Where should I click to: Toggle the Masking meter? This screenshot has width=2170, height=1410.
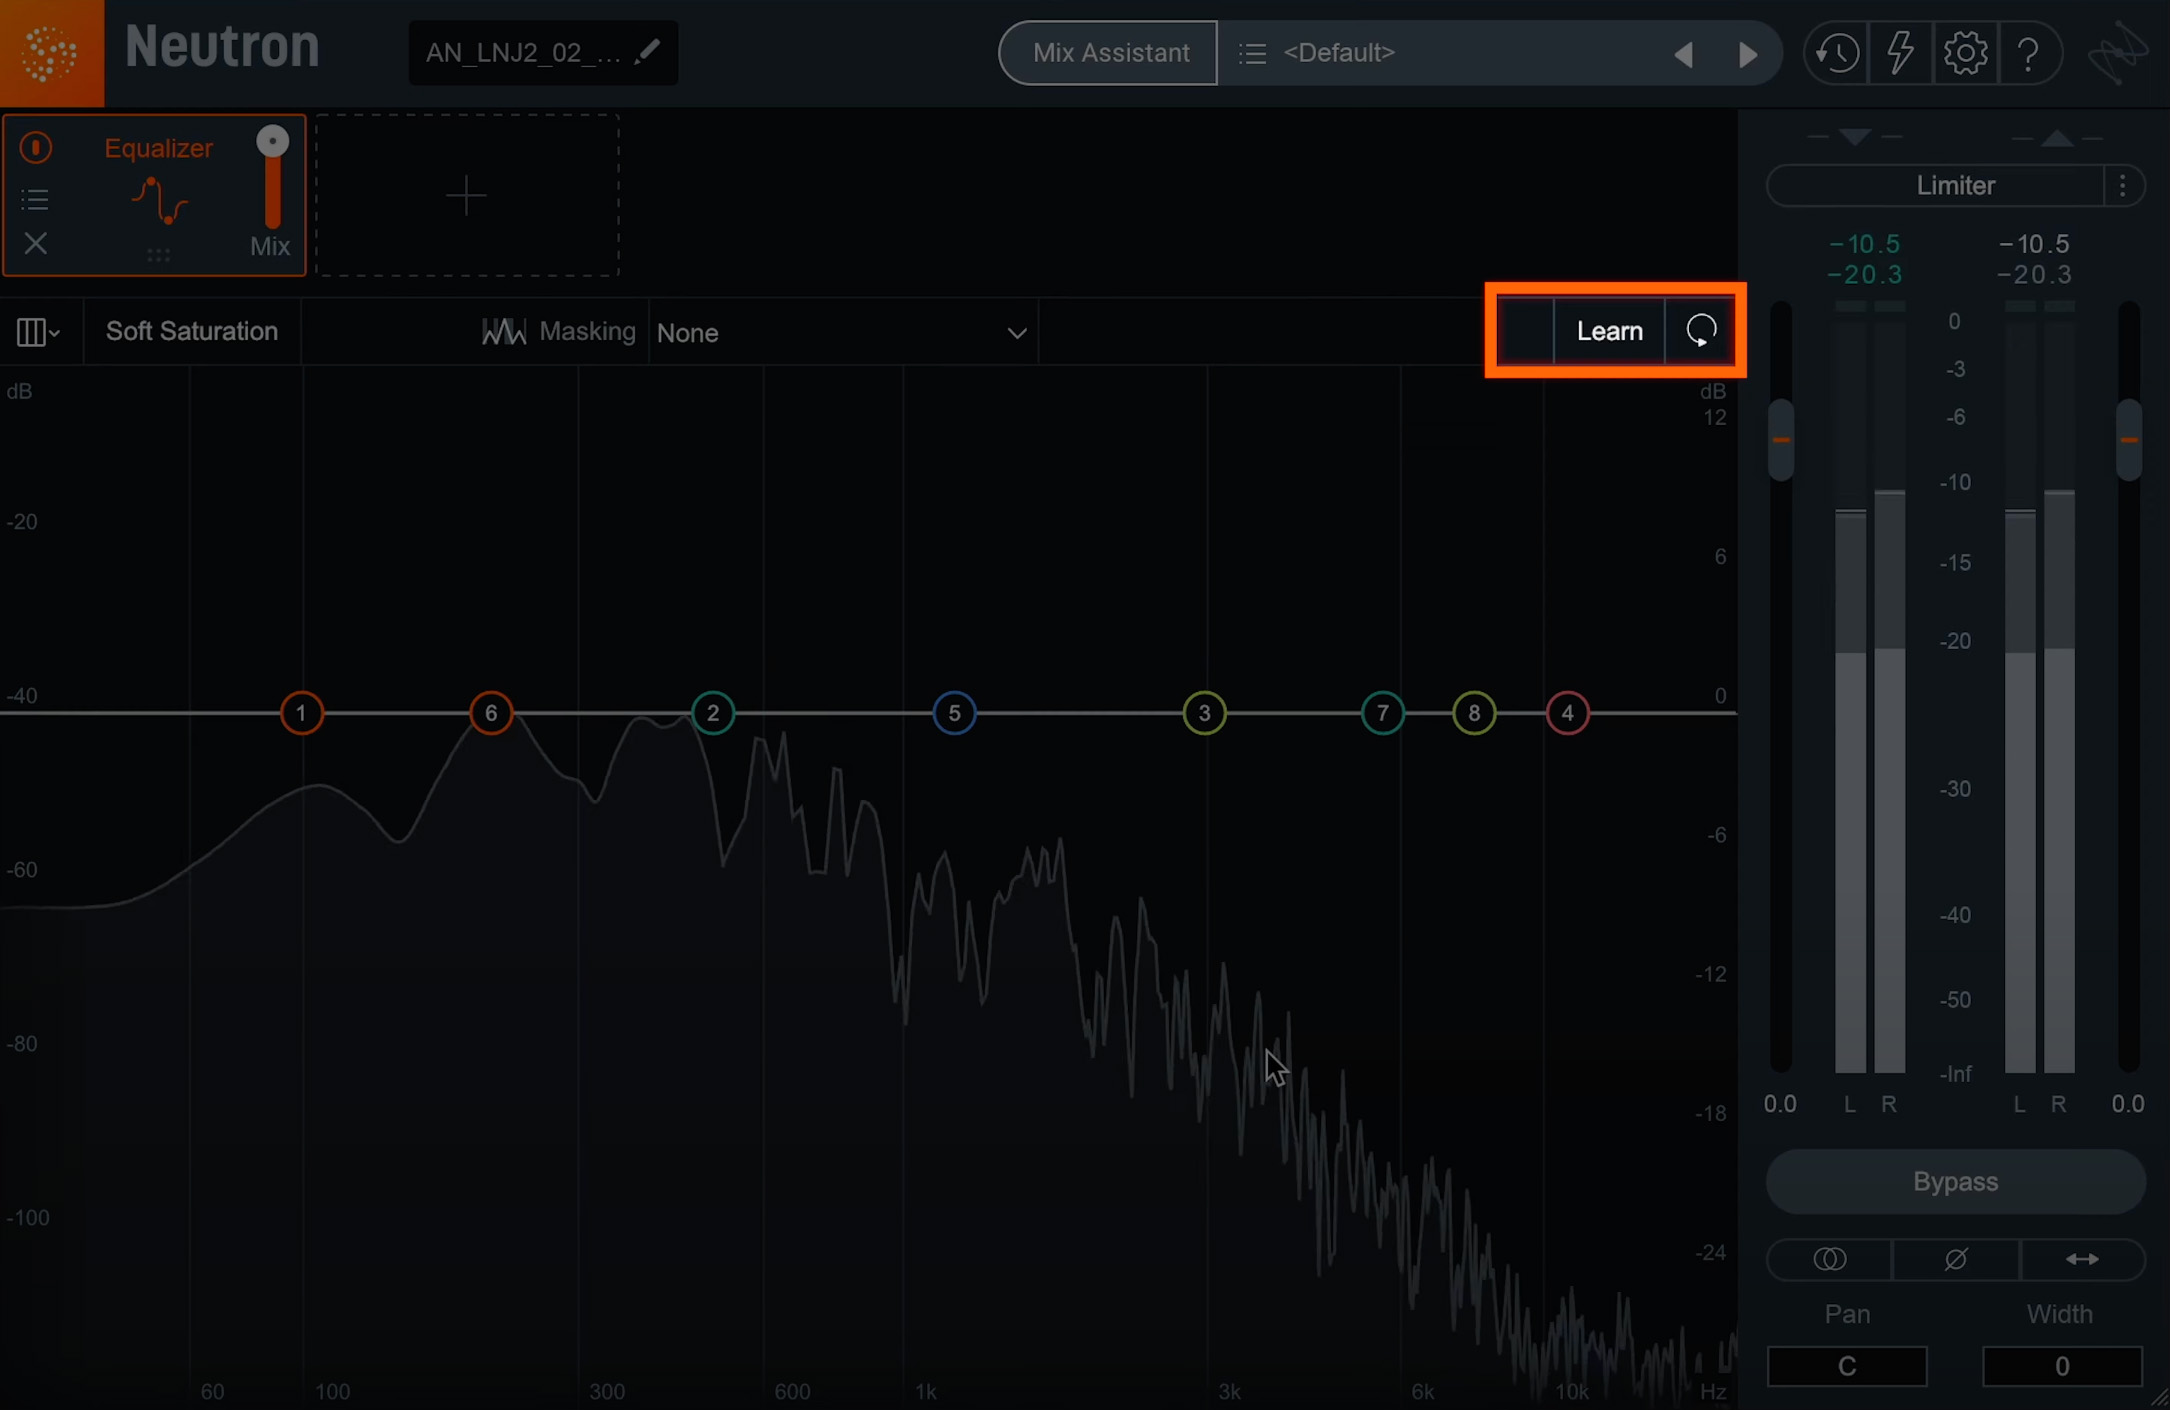point(558,331)
